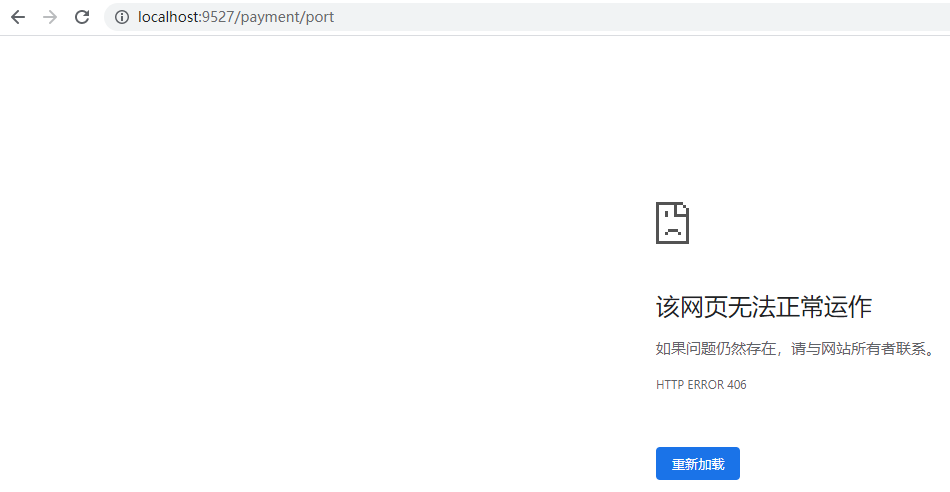
Task: Select the HTTP ERROR 406 text
Action: pyautogui.click(x=701, y=385)
